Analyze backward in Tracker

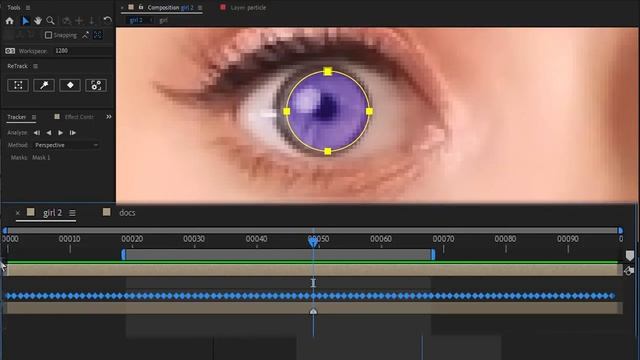point(49,133)
